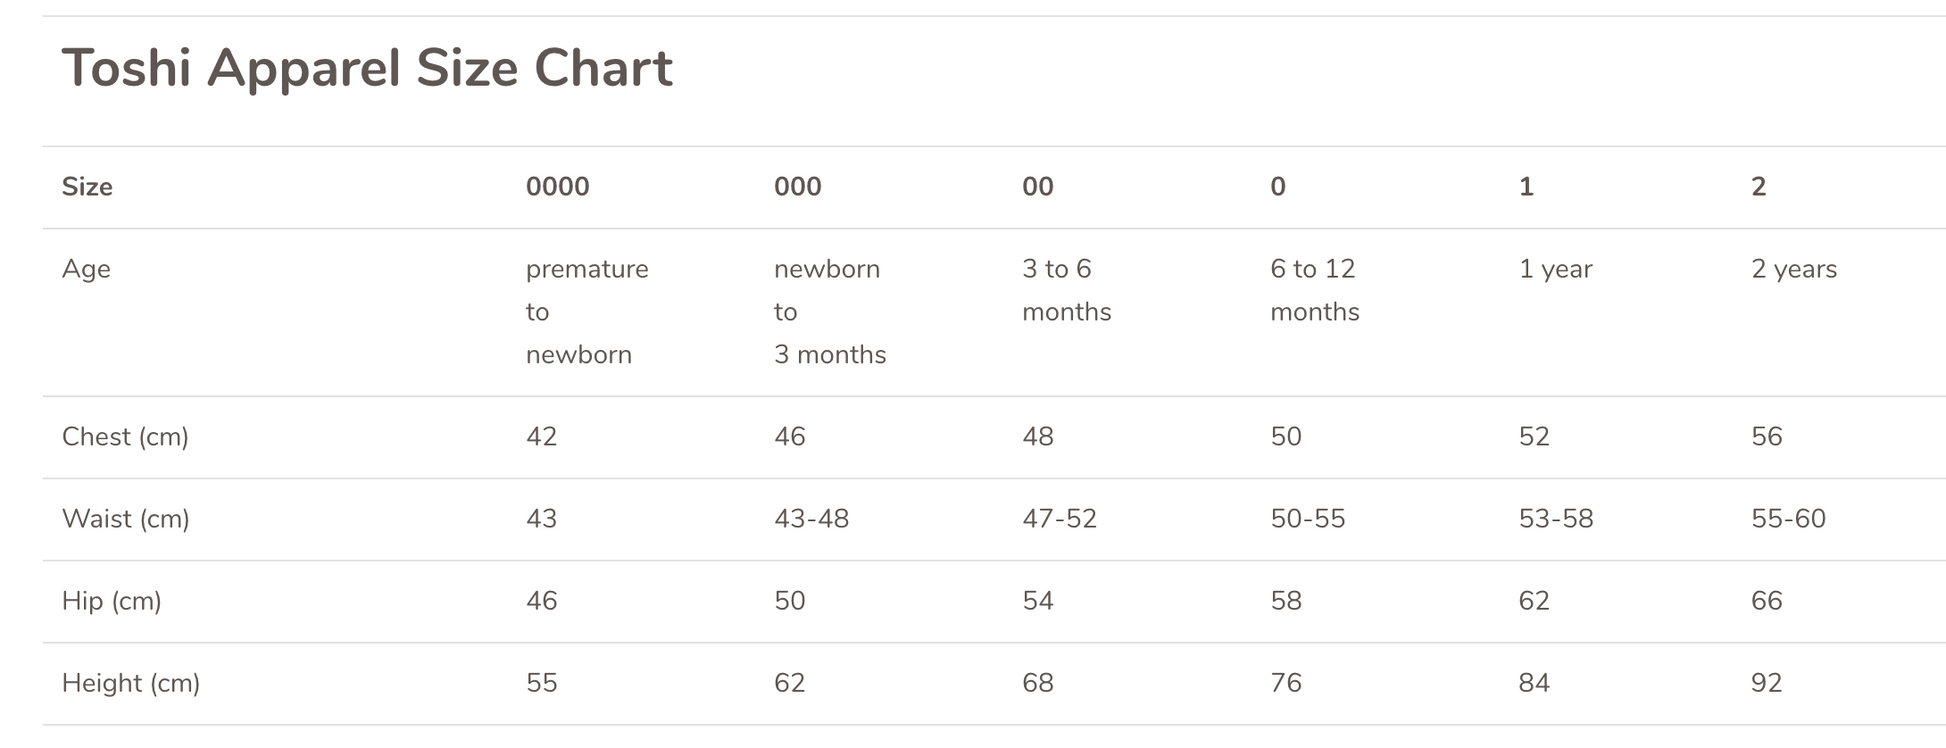The image size is (1946, 748).
Task: Select the newborn to 3 months cell
Action: point(829,311)
